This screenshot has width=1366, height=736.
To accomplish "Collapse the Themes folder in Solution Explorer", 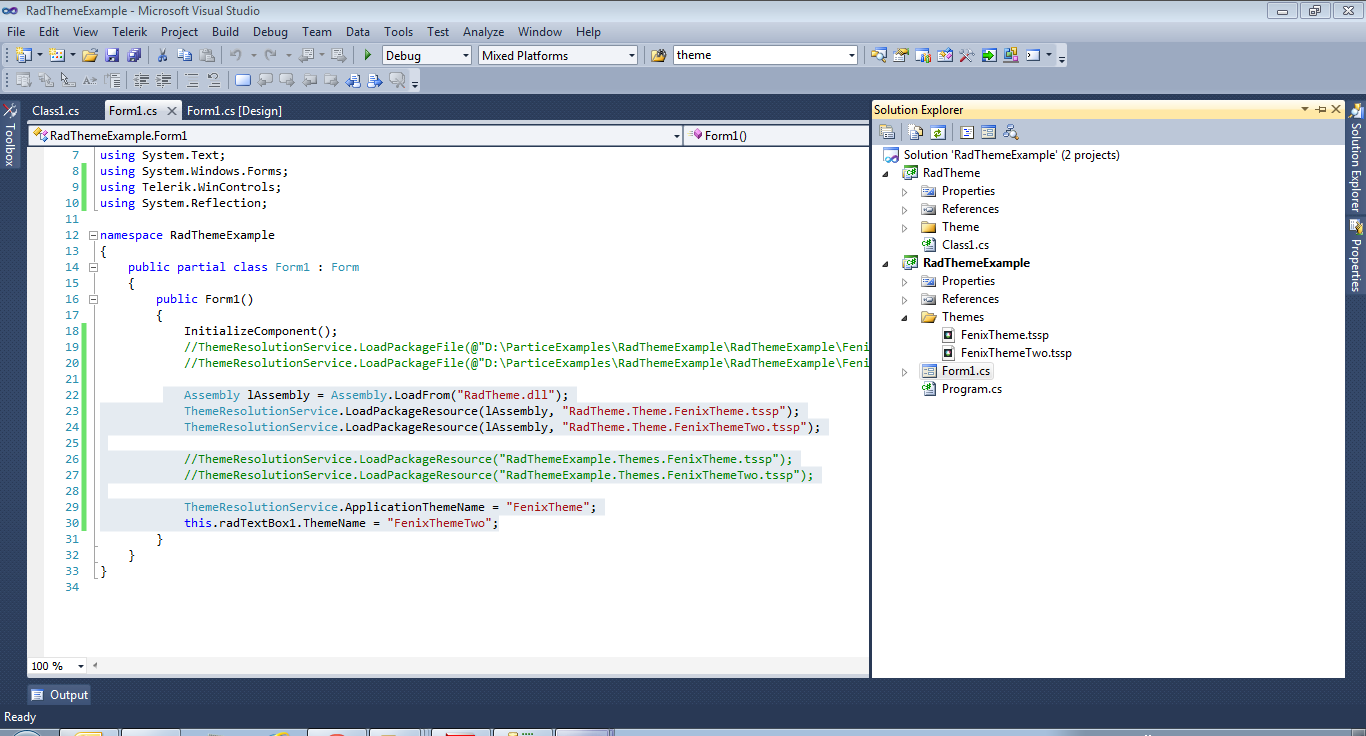I will (x=905, y=317).
